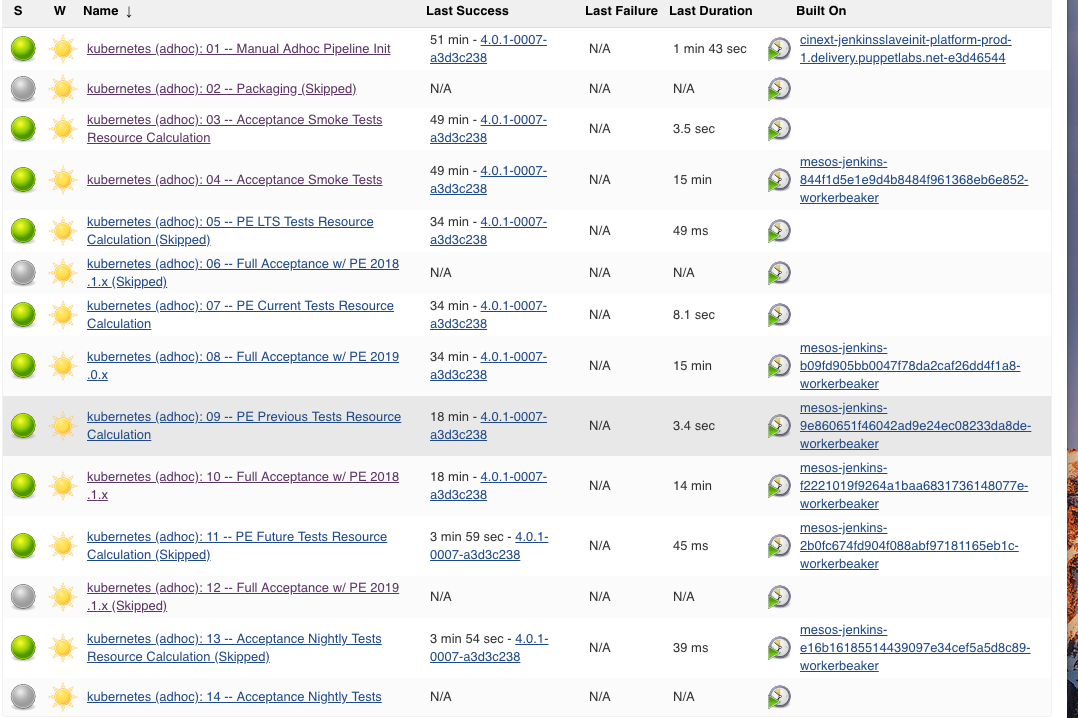Click '45 ms' duration of job 11
This screenshot has width=1078, height=718.
(x=690, y=545)
